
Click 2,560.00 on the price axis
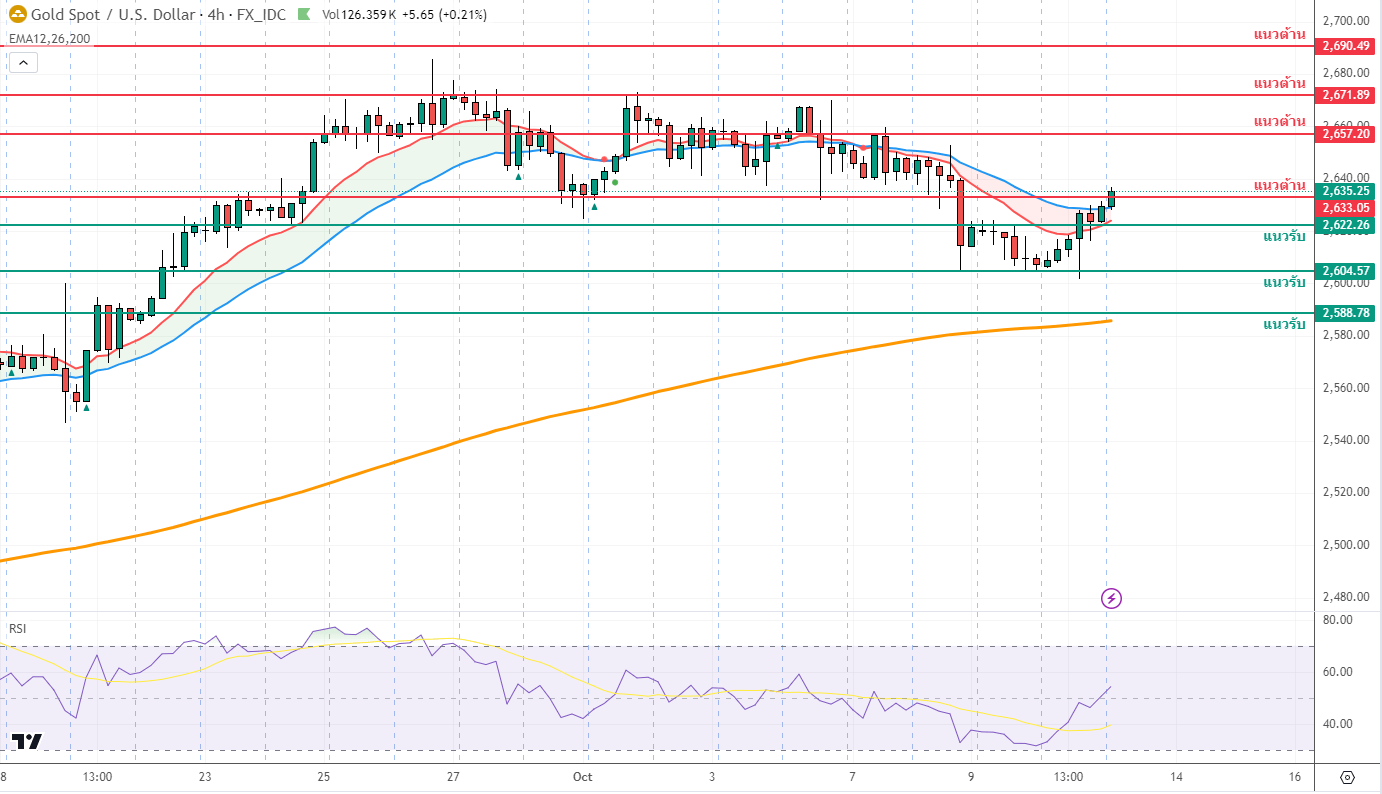[1344, 388]
